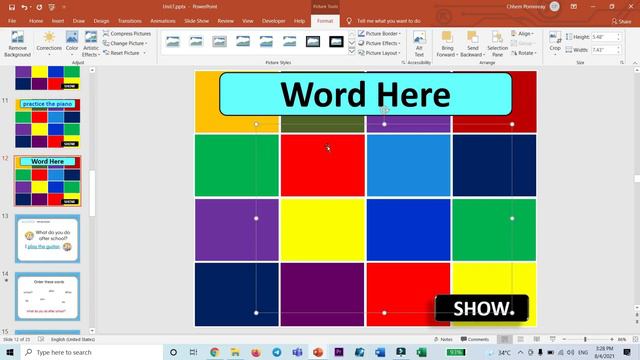Viewport: 640px width, 360px height.
Task: Open the File tab
Action: pos(12,21)
